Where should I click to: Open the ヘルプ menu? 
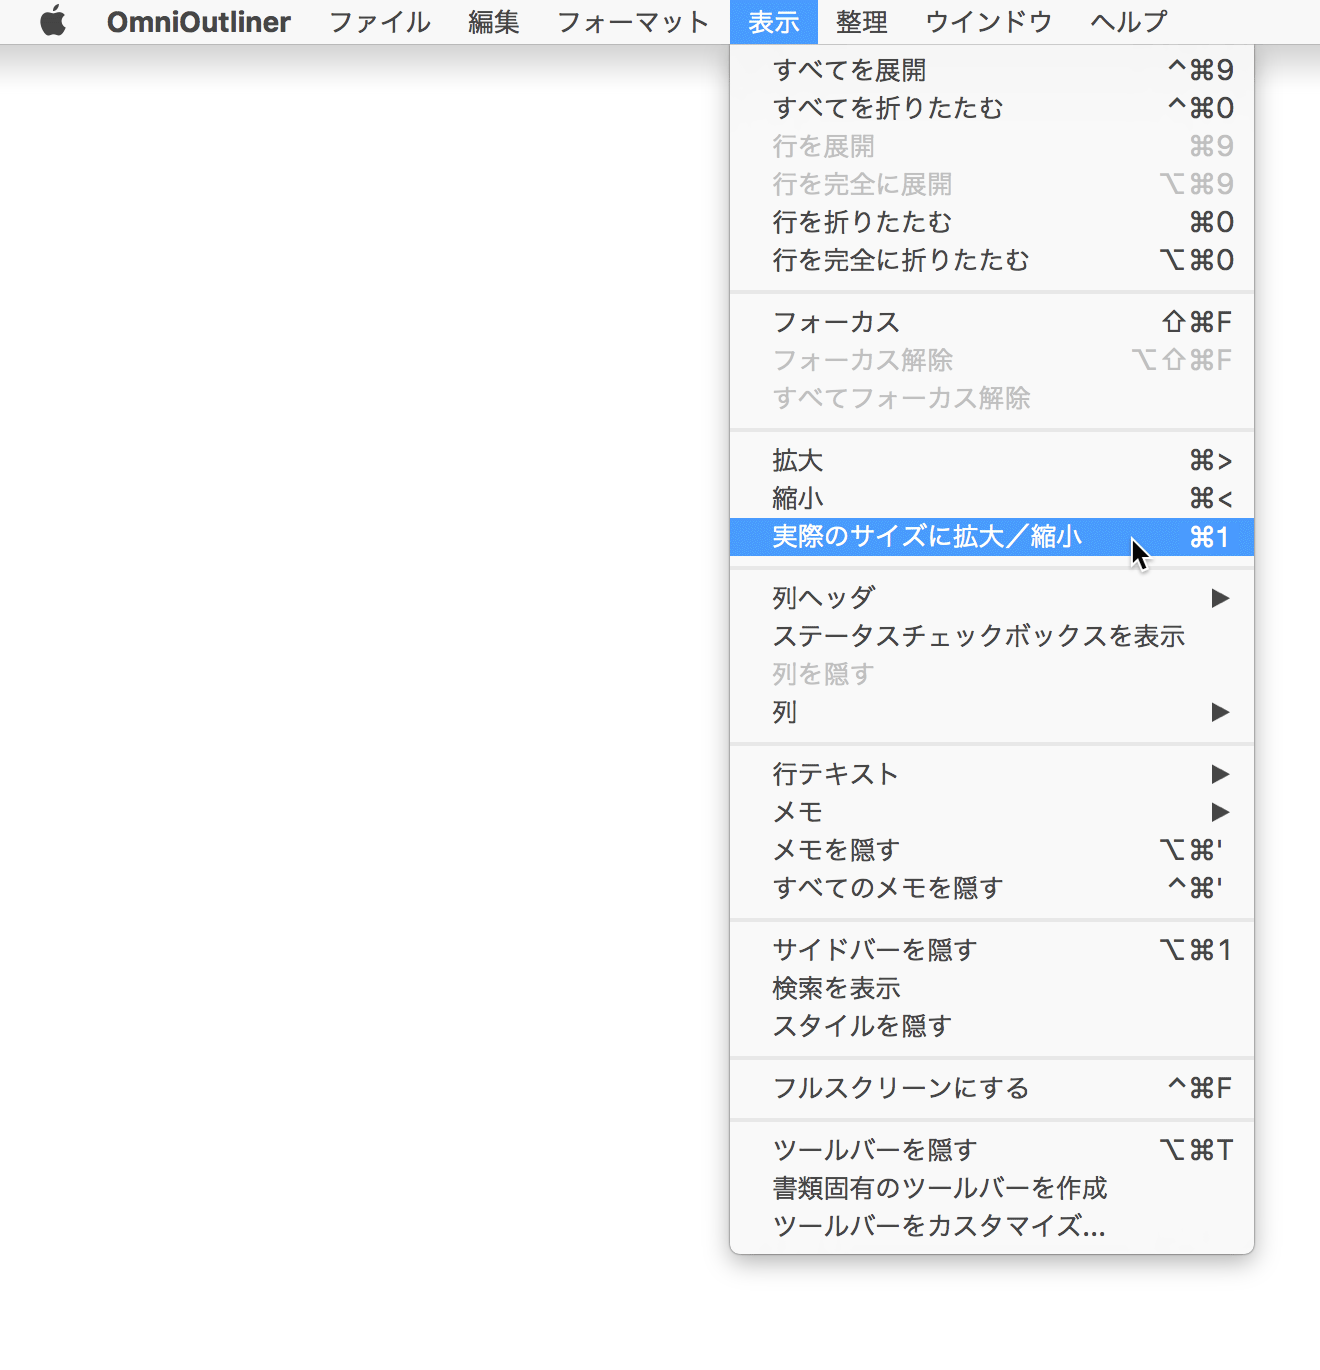1129,21
